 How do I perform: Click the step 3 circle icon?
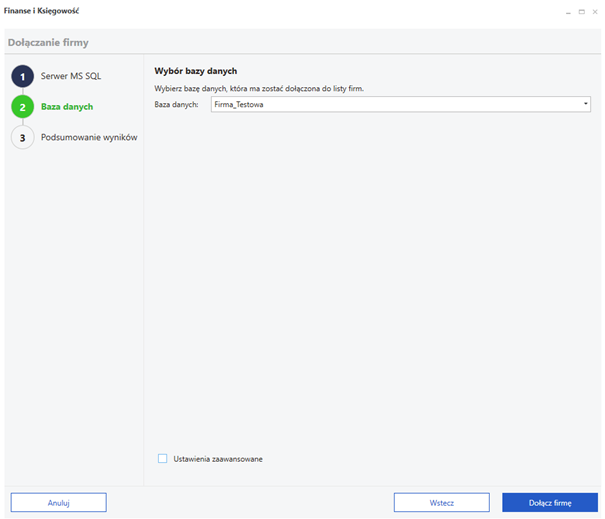[x=22, y=137]
